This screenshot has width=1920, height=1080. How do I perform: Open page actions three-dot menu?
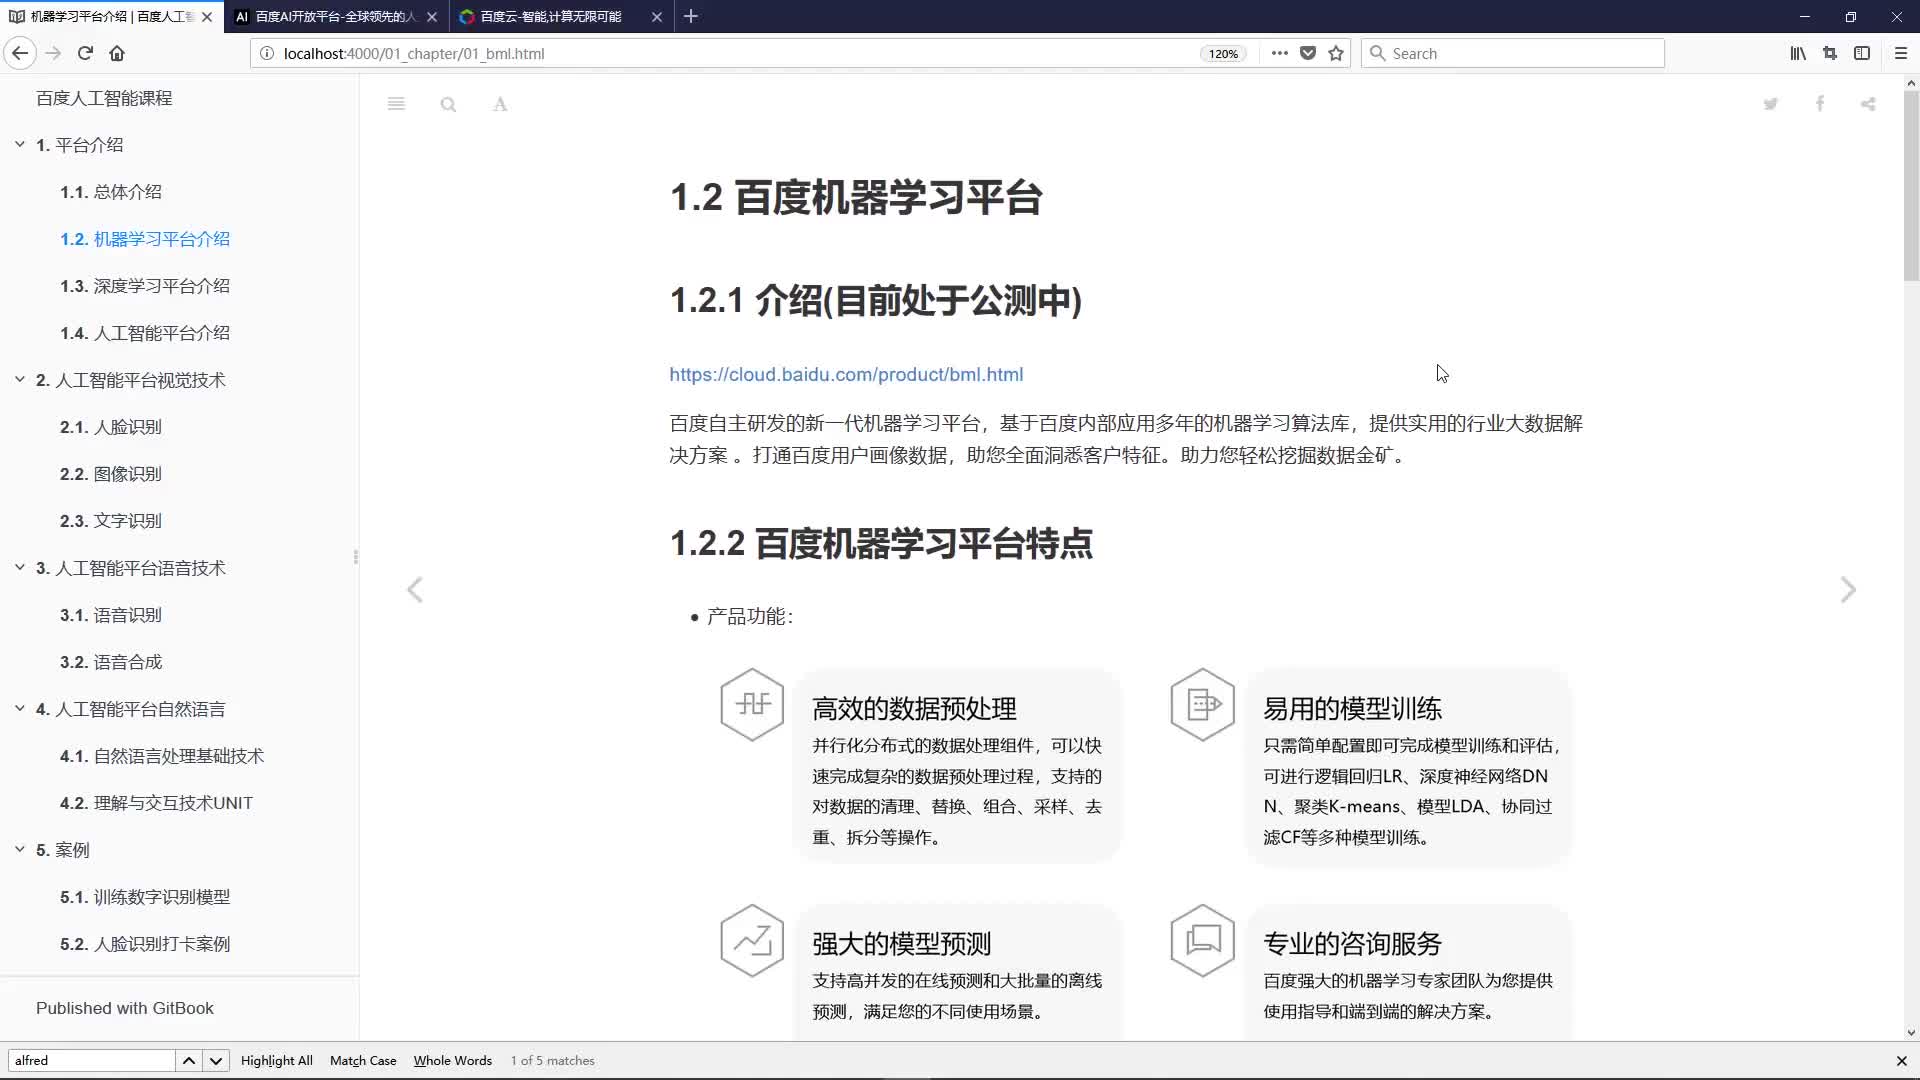[x=1279, y=53]
